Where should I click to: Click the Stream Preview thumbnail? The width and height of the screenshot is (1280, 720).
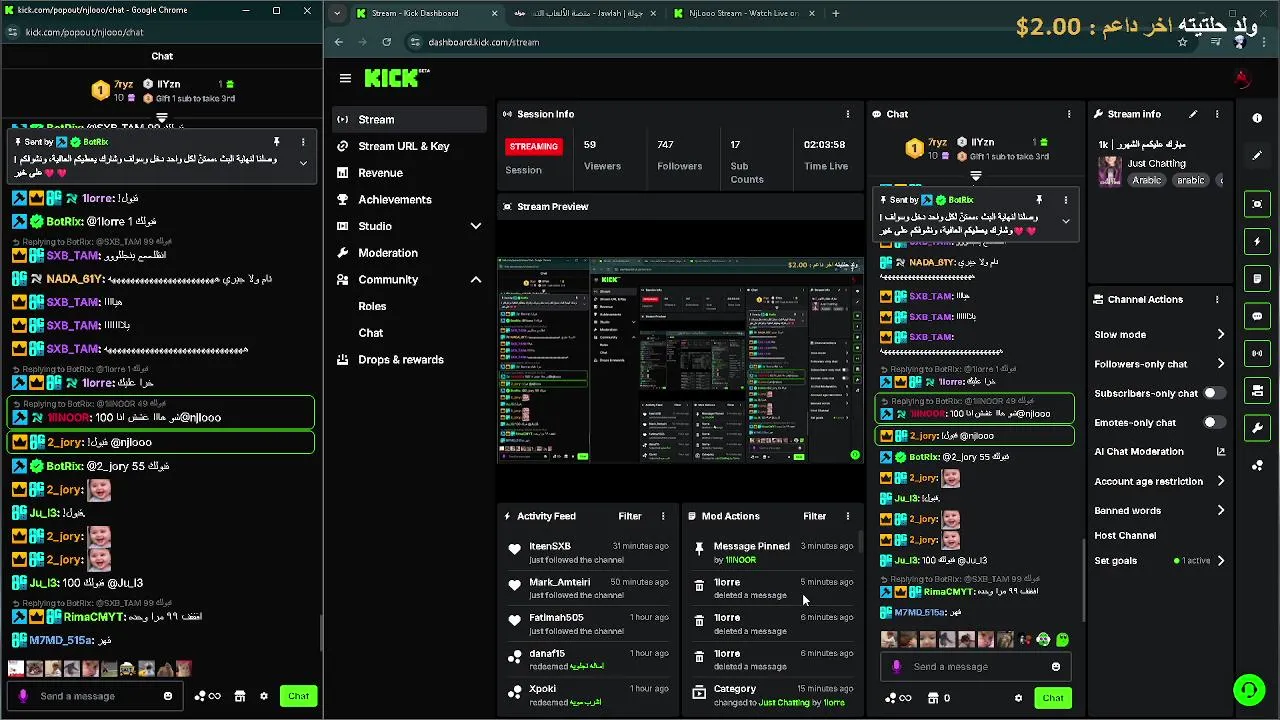point(680,360)
